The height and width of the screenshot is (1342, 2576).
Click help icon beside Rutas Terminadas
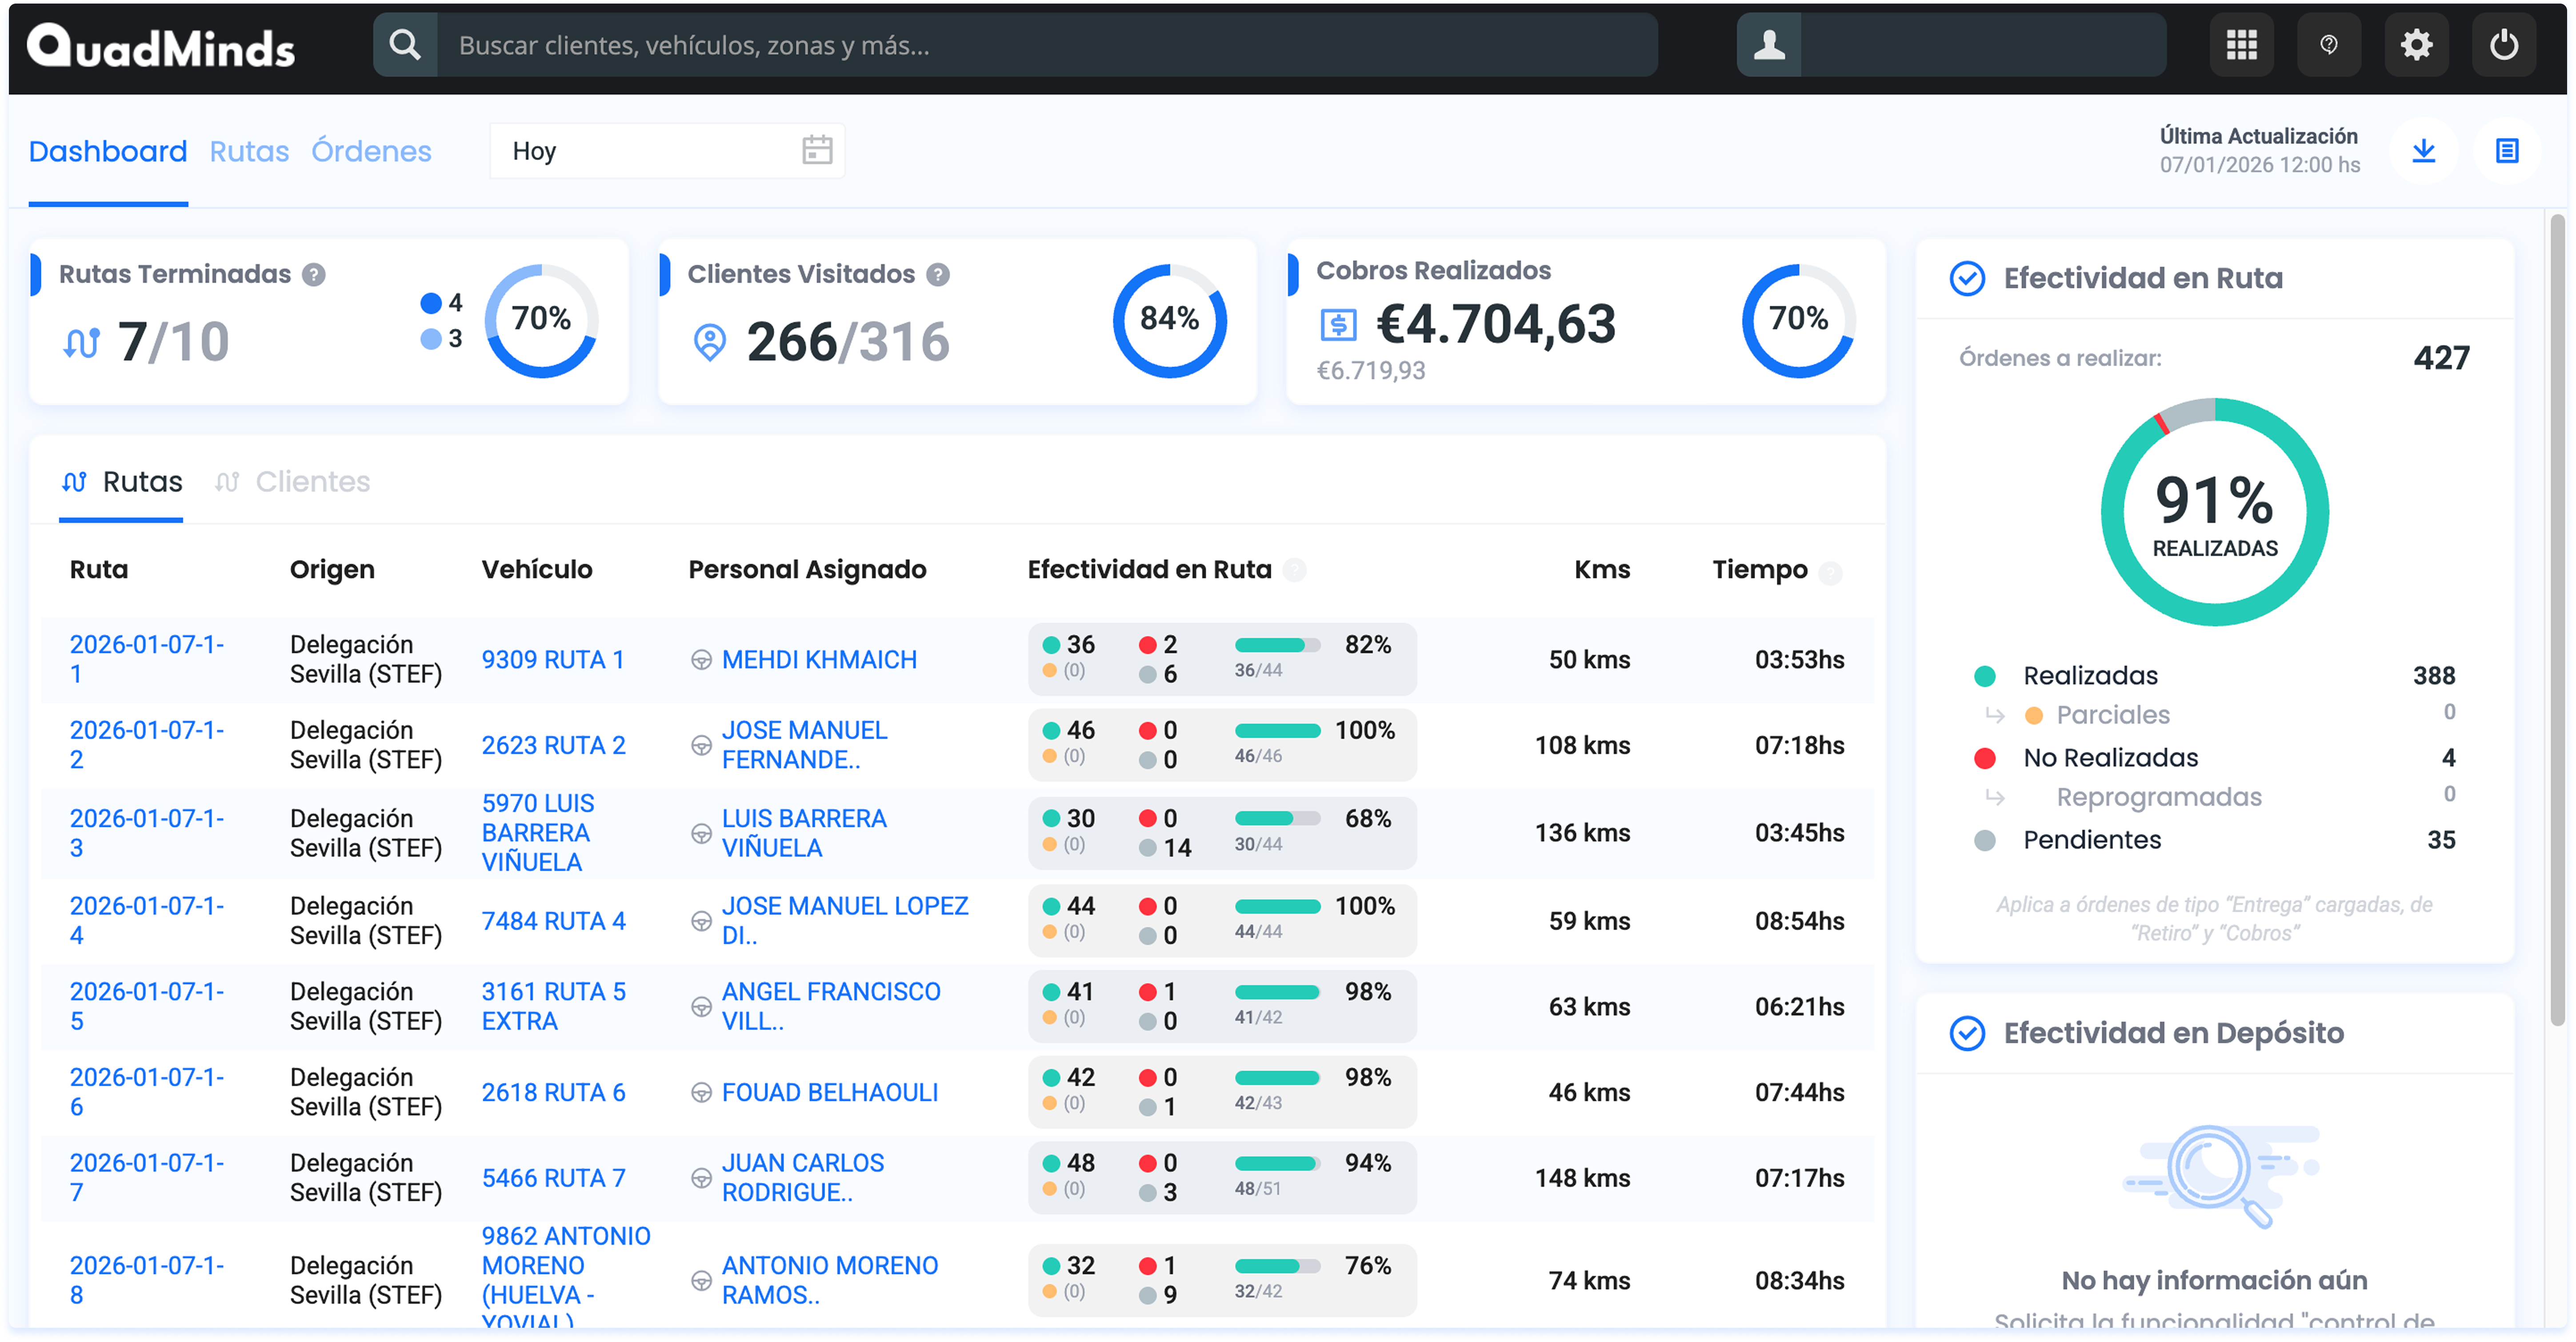tap(314, 274)
